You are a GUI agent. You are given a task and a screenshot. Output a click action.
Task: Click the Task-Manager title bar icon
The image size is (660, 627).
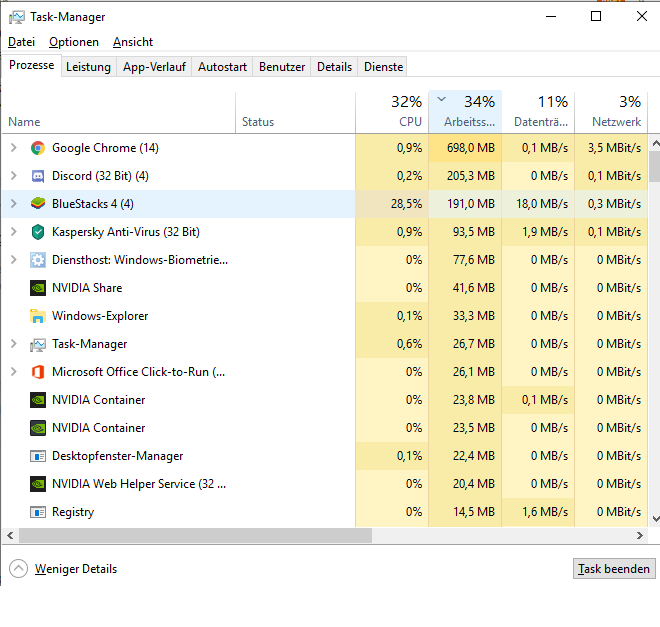17,17
